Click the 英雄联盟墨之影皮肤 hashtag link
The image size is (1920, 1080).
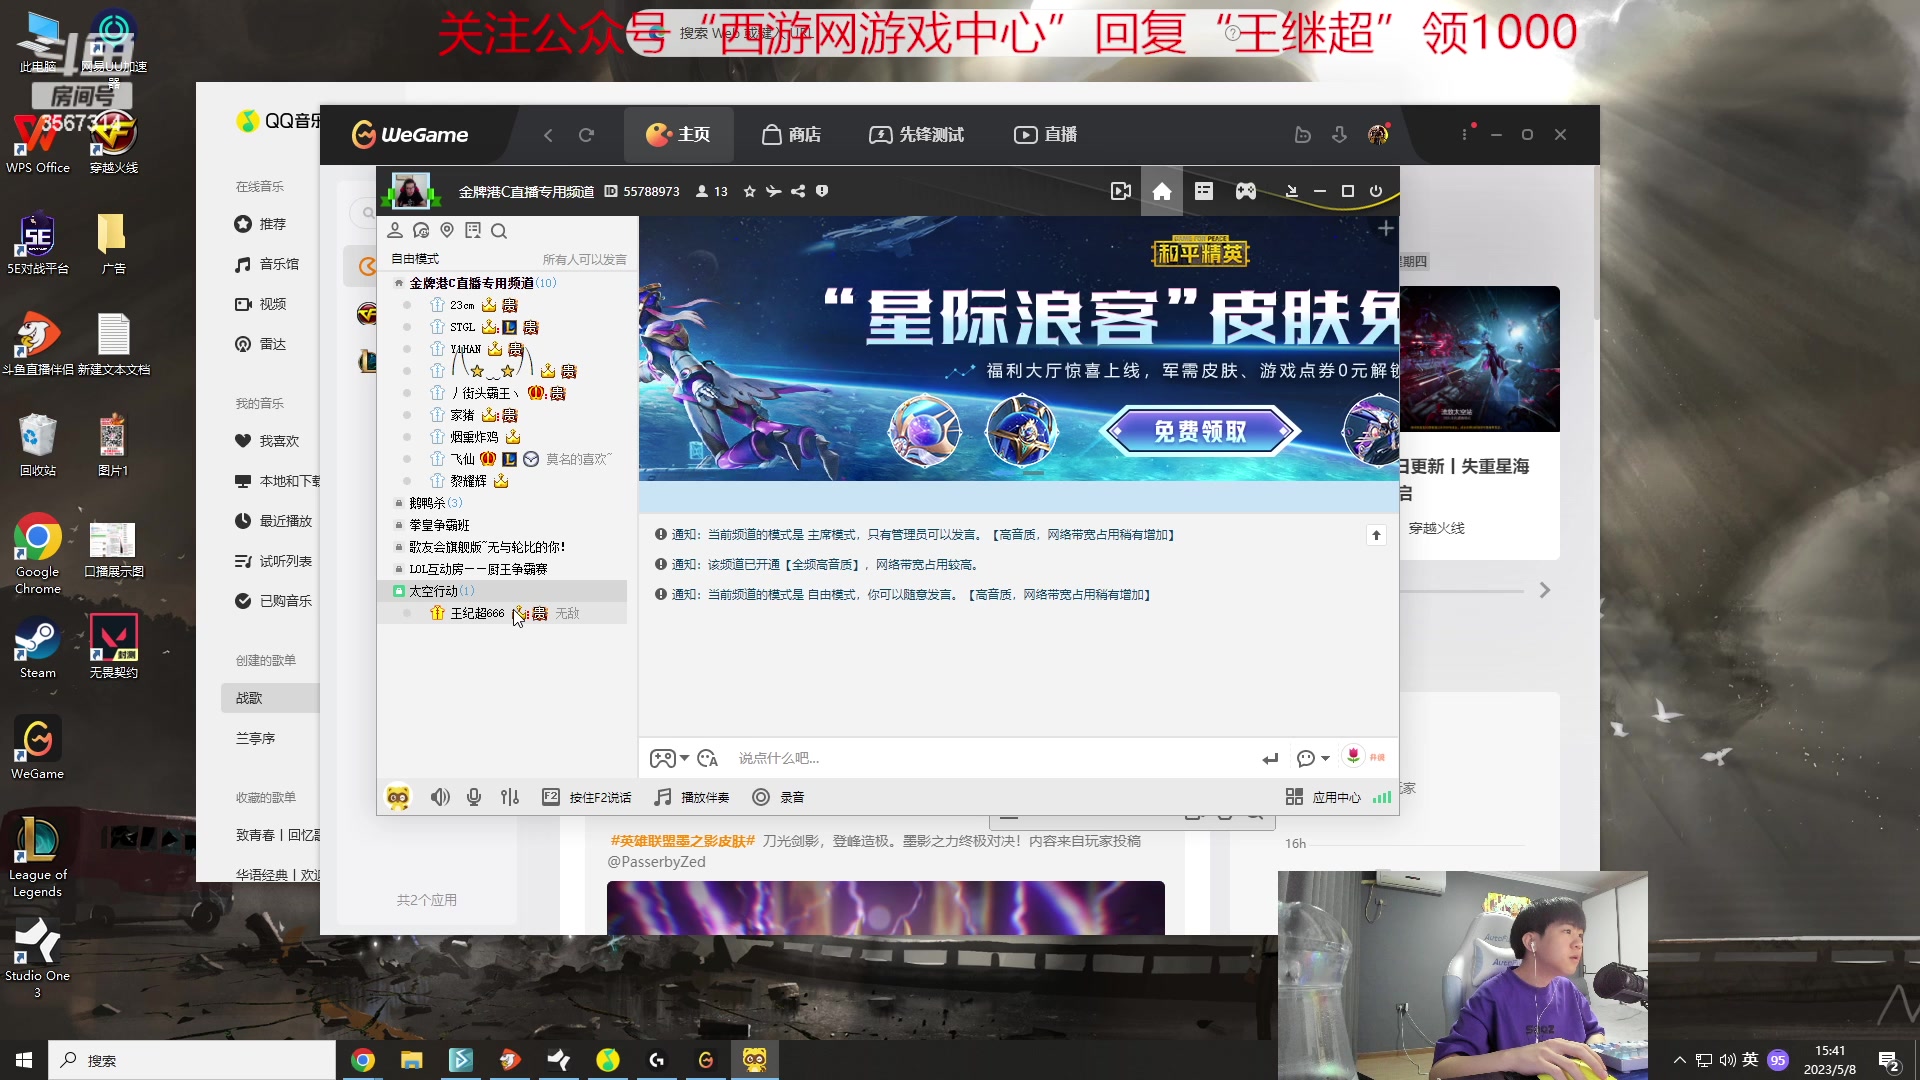(x=683, y=841)
